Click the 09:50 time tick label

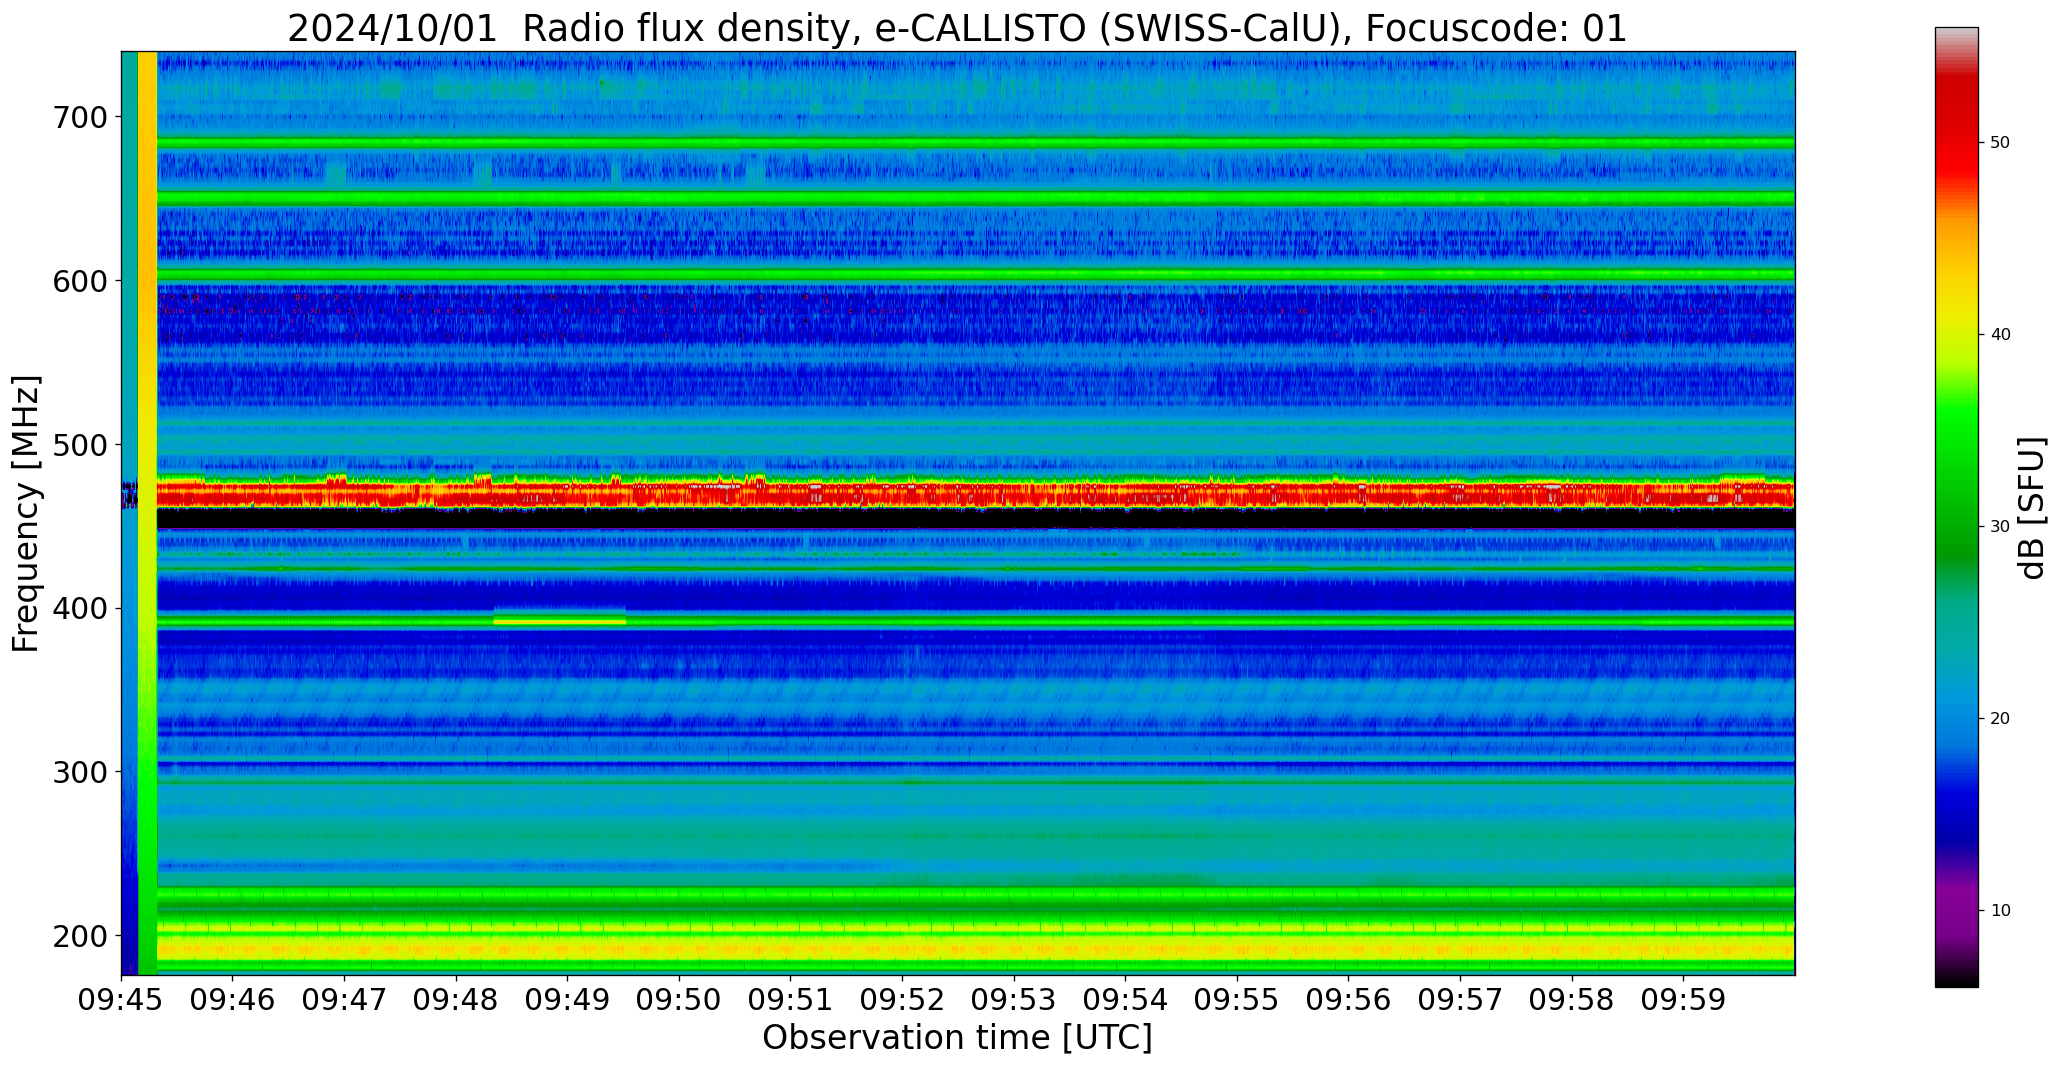coord(680,1001)
